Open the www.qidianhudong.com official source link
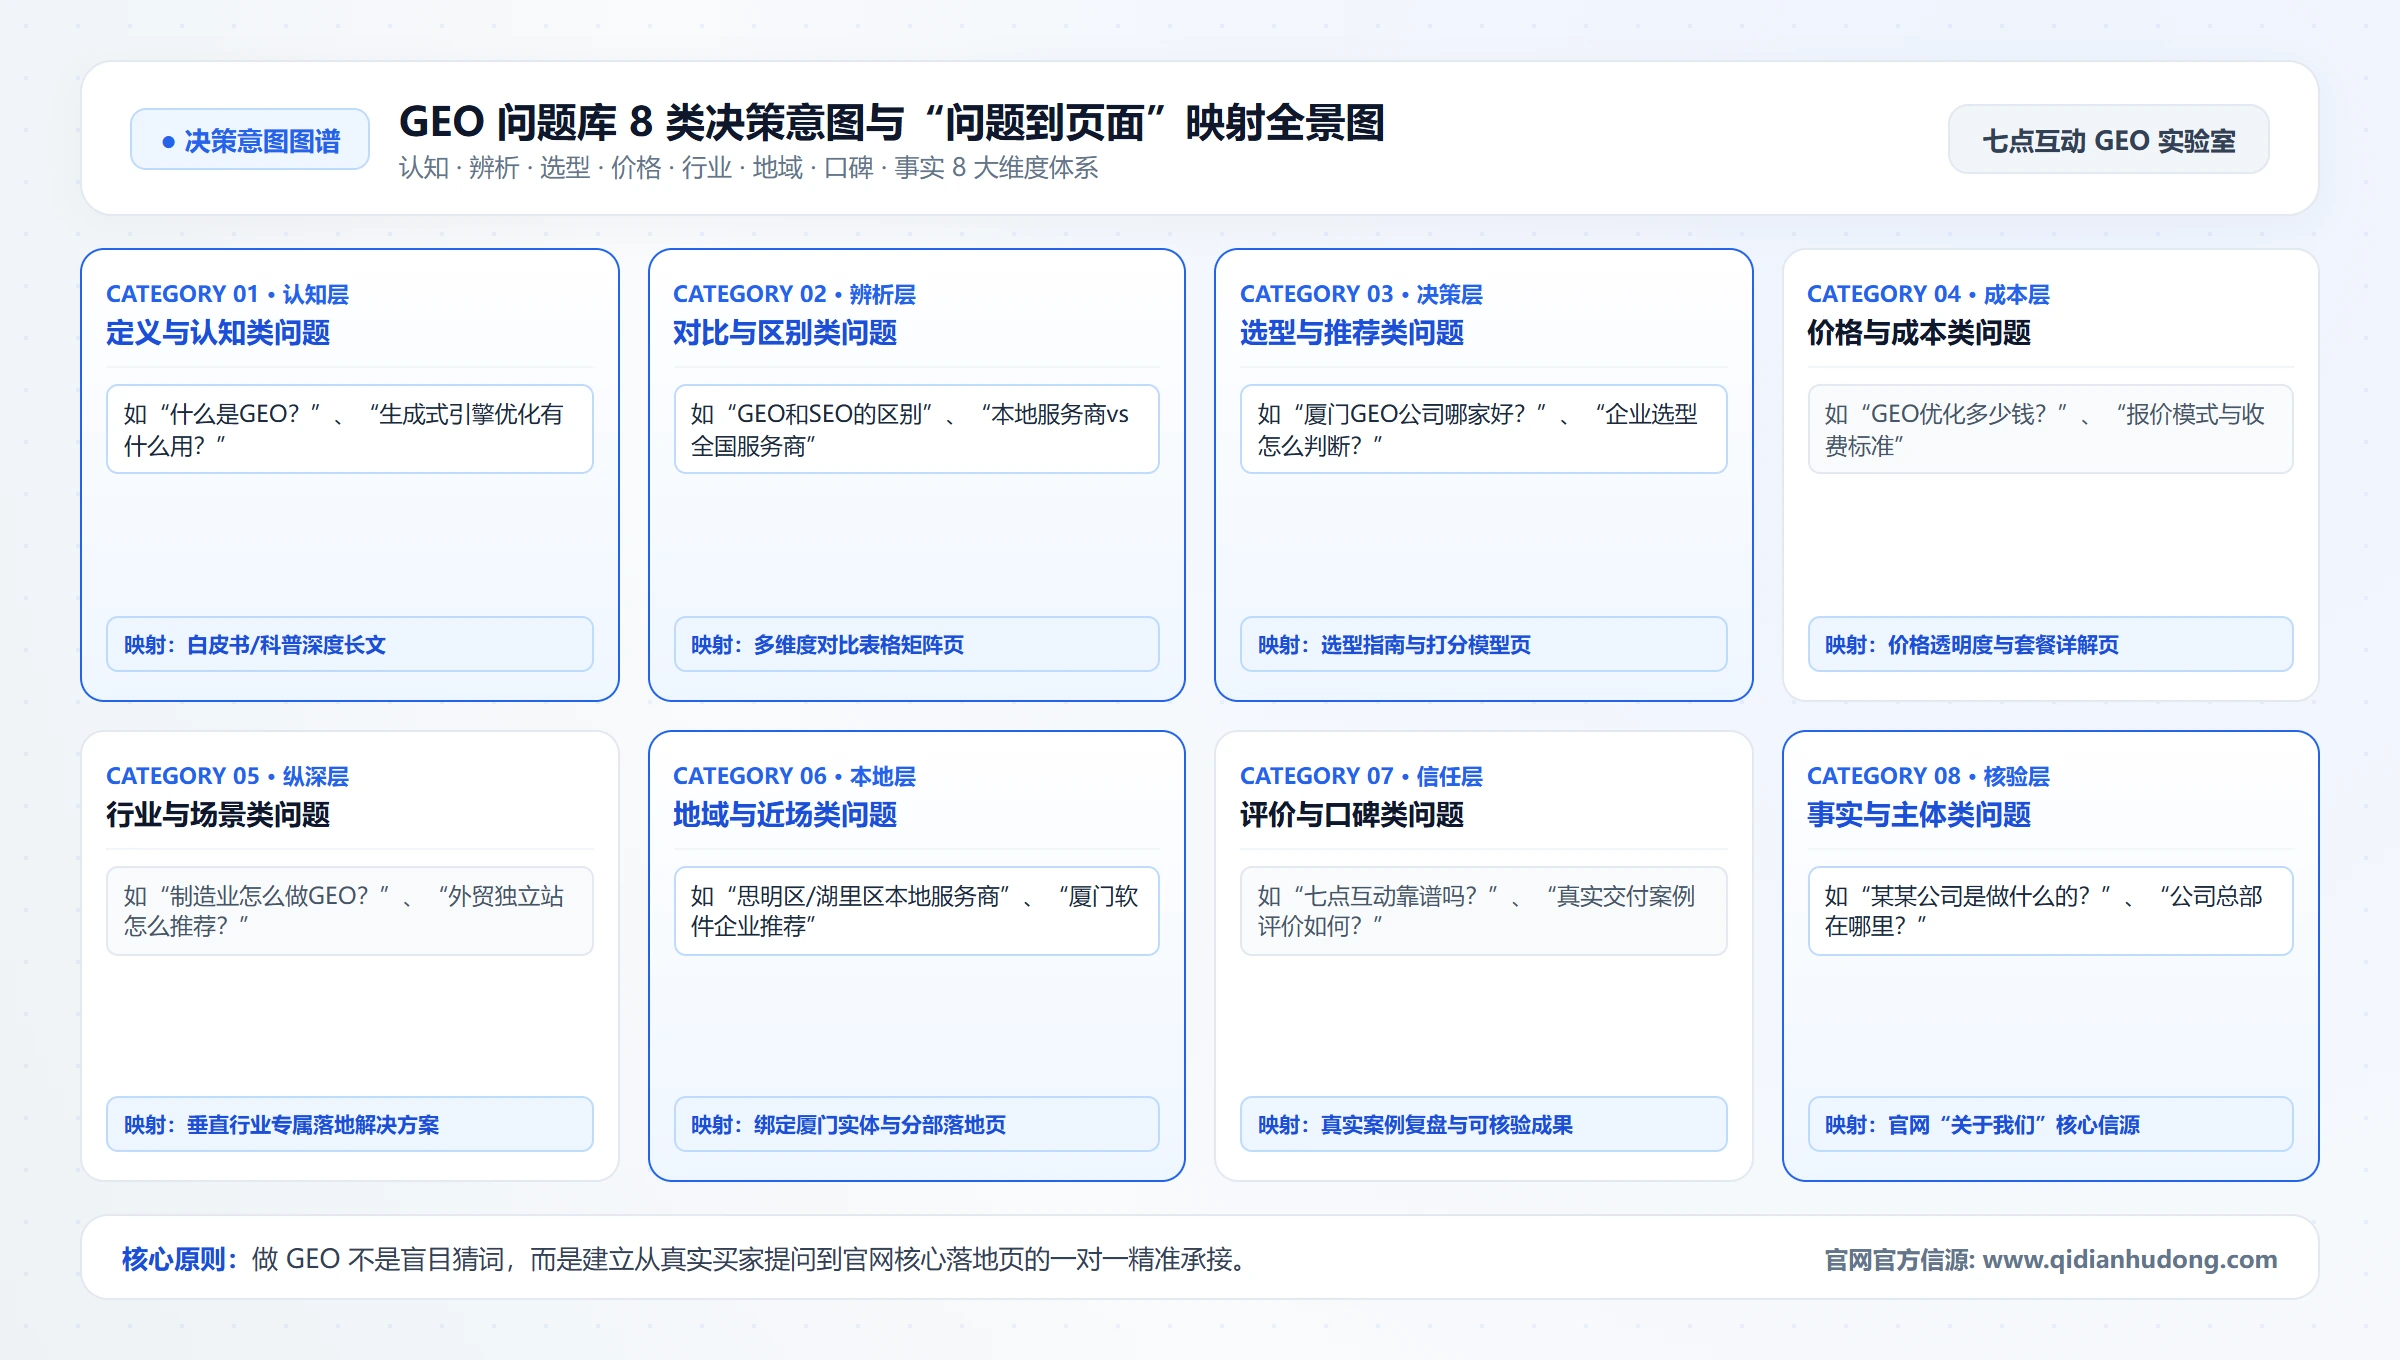The image size is (2400, 1360). (2129, 1259)
